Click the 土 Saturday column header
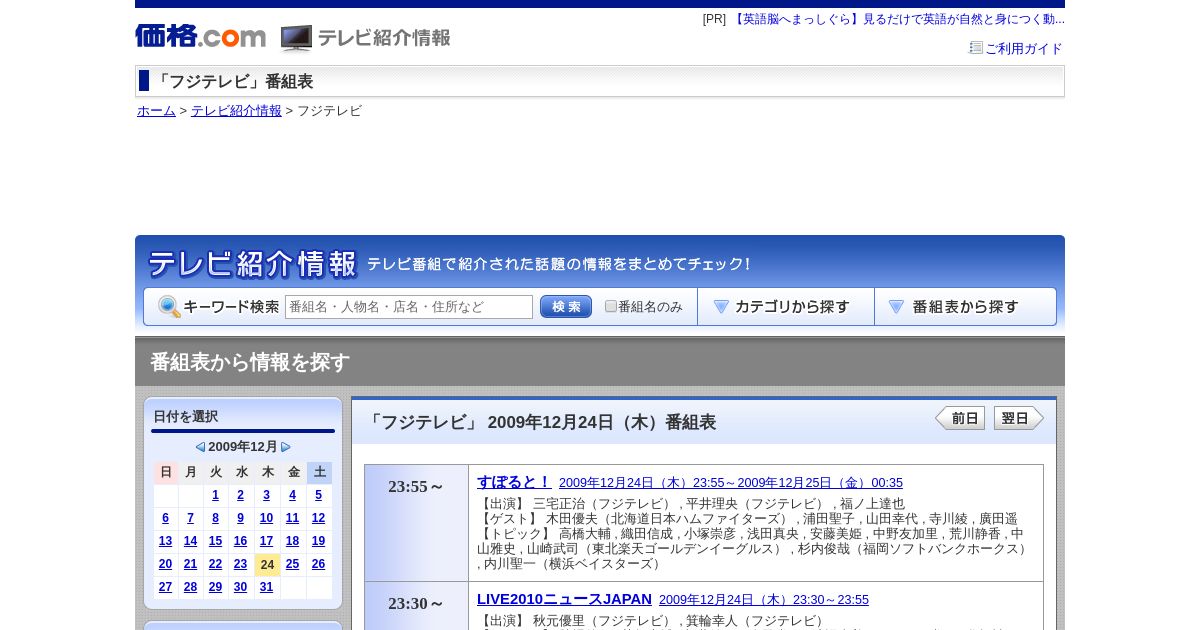 tap(319, 472)
